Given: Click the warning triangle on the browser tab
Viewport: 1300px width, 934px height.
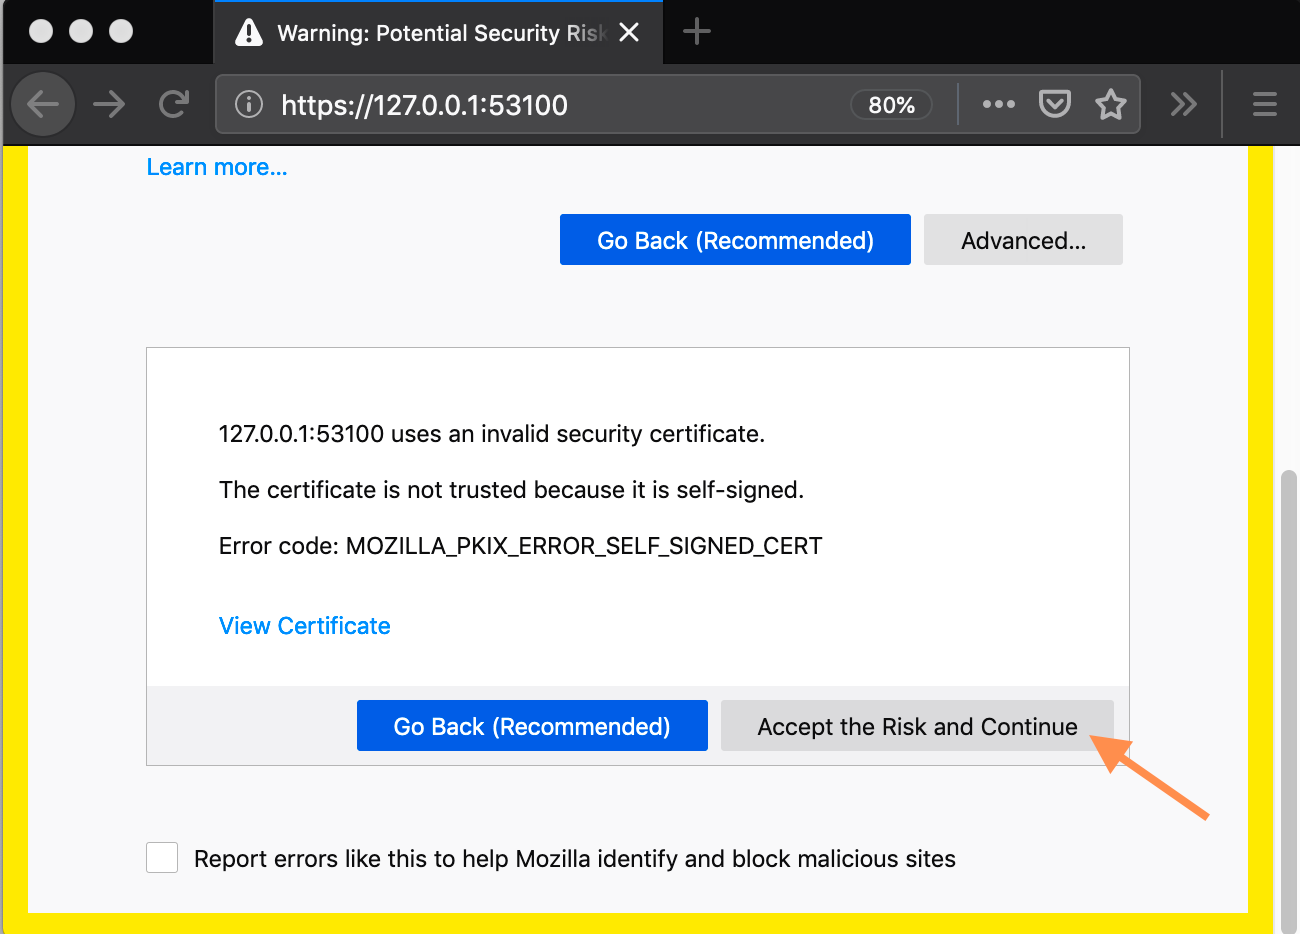Looking at the screenshot, I should (x=247, y=31).
